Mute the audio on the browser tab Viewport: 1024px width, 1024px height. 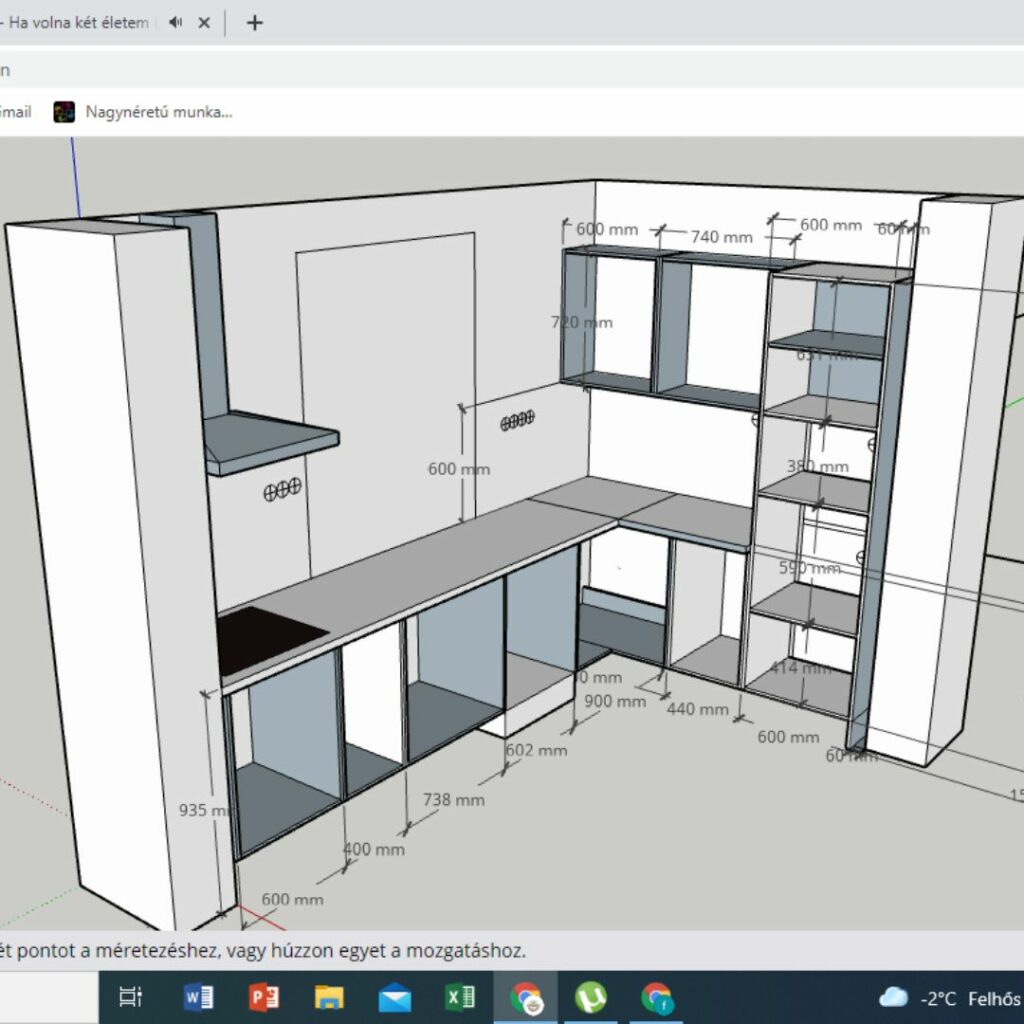[175, 22]
